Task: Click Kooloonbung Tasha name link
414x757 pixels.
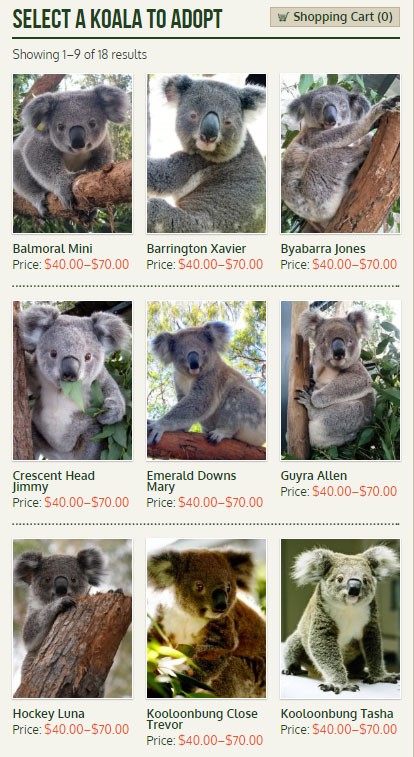Action: (337, 714)
